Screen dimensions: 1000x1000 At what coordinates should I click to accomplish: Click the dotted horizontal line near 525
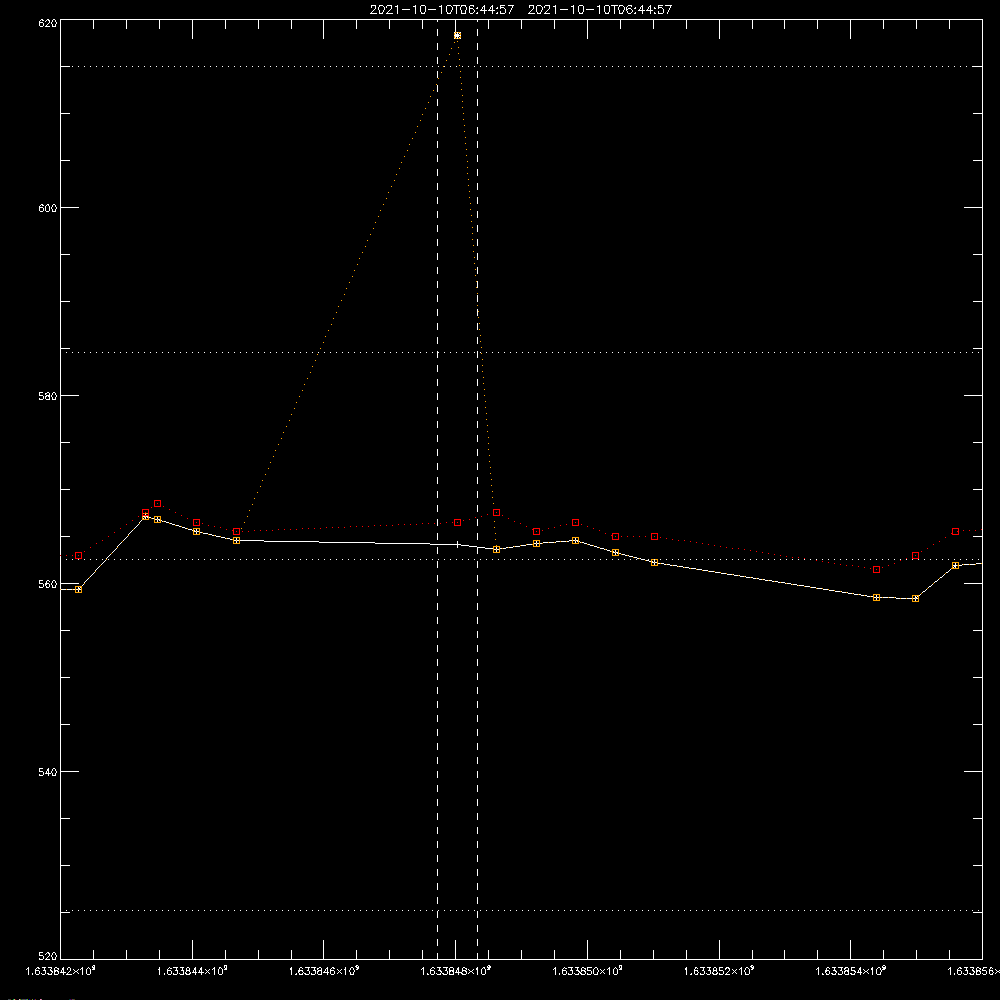521,911
